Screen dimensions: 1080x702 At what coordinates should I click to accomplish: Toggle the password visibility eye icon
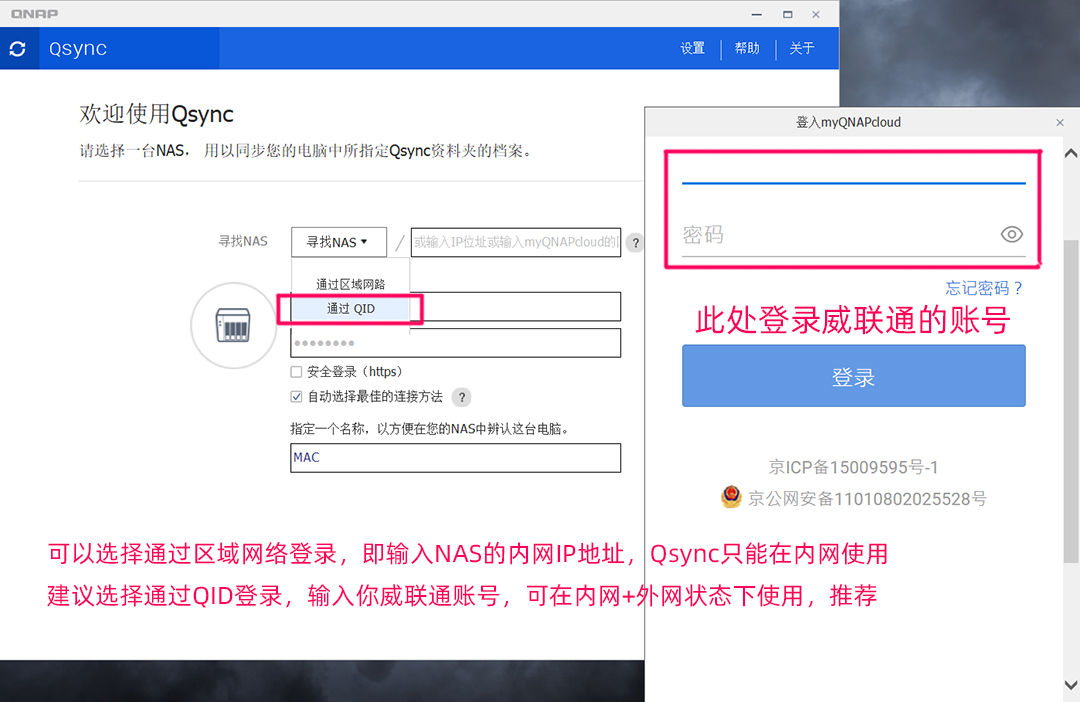(x=1012, y=234)
